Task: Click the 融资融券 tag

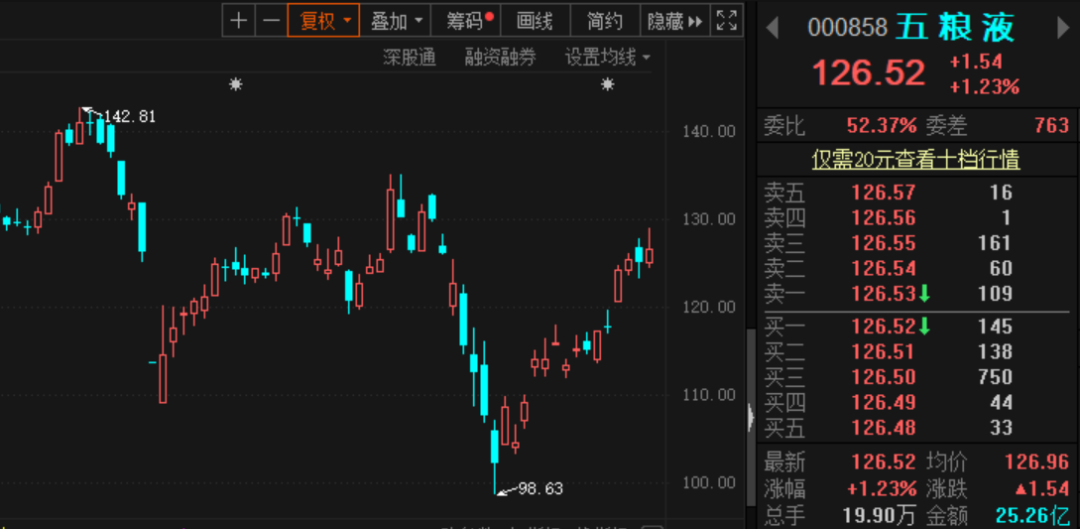Action: pyautogui.click(x=500, y=58)
